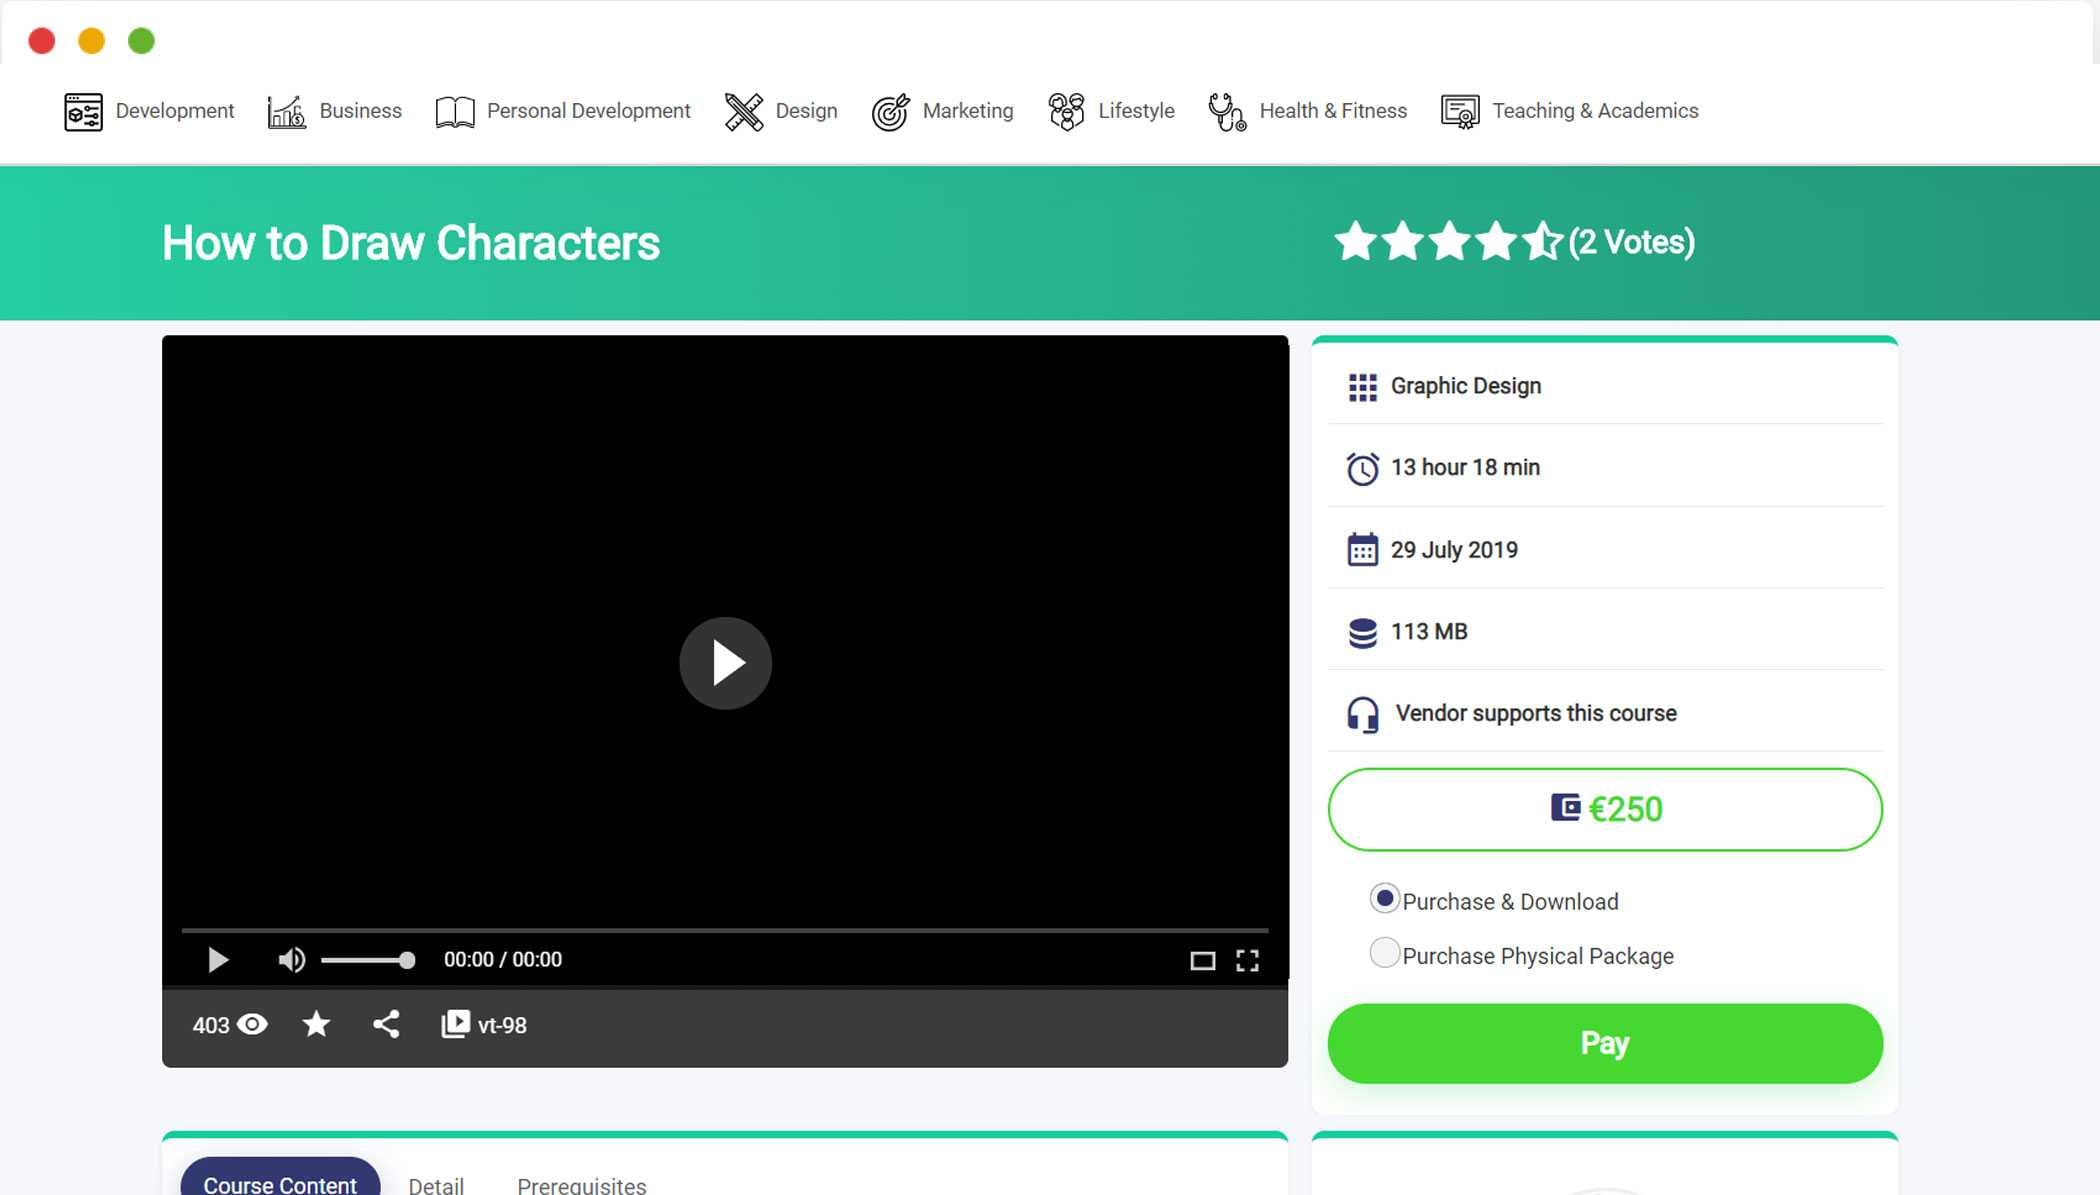The height and width of the screenshot is (1195, 2100).
Task: Click the clock icon beside 13 hour 18 min
Action: (x=1362, y=468)
